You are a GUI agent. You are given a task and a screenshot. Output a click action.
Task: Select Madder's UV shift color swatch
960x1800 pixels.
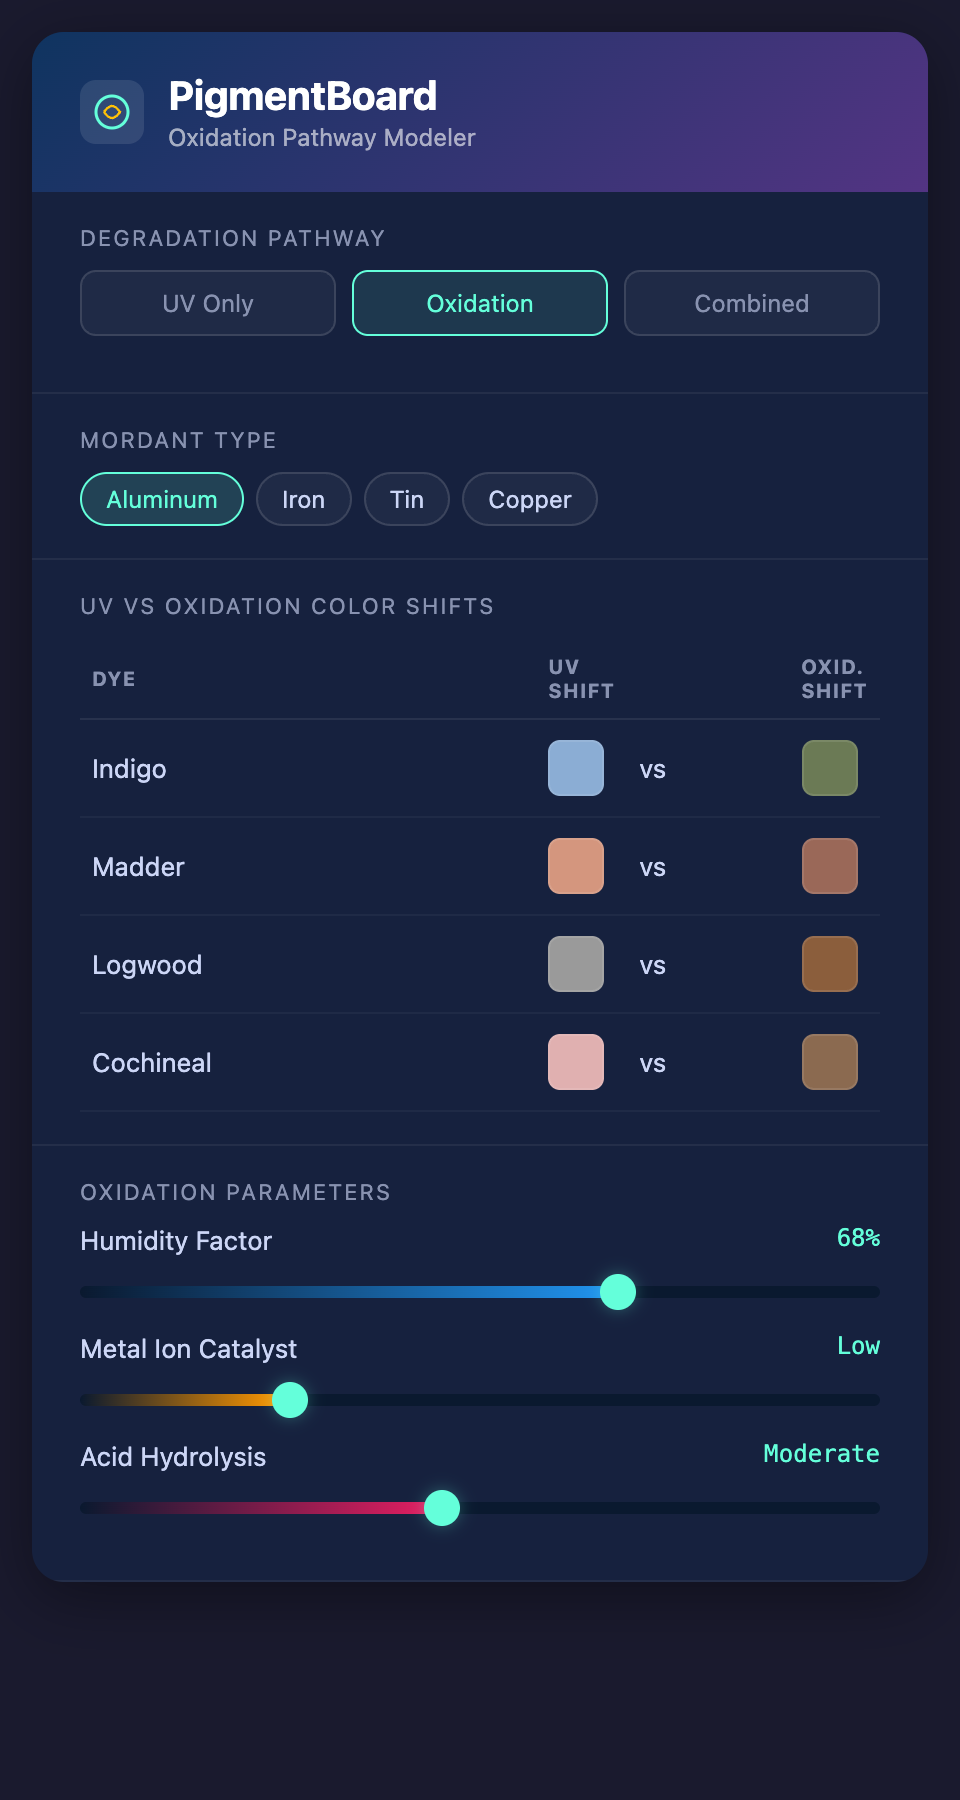click(x=576, y=866)
